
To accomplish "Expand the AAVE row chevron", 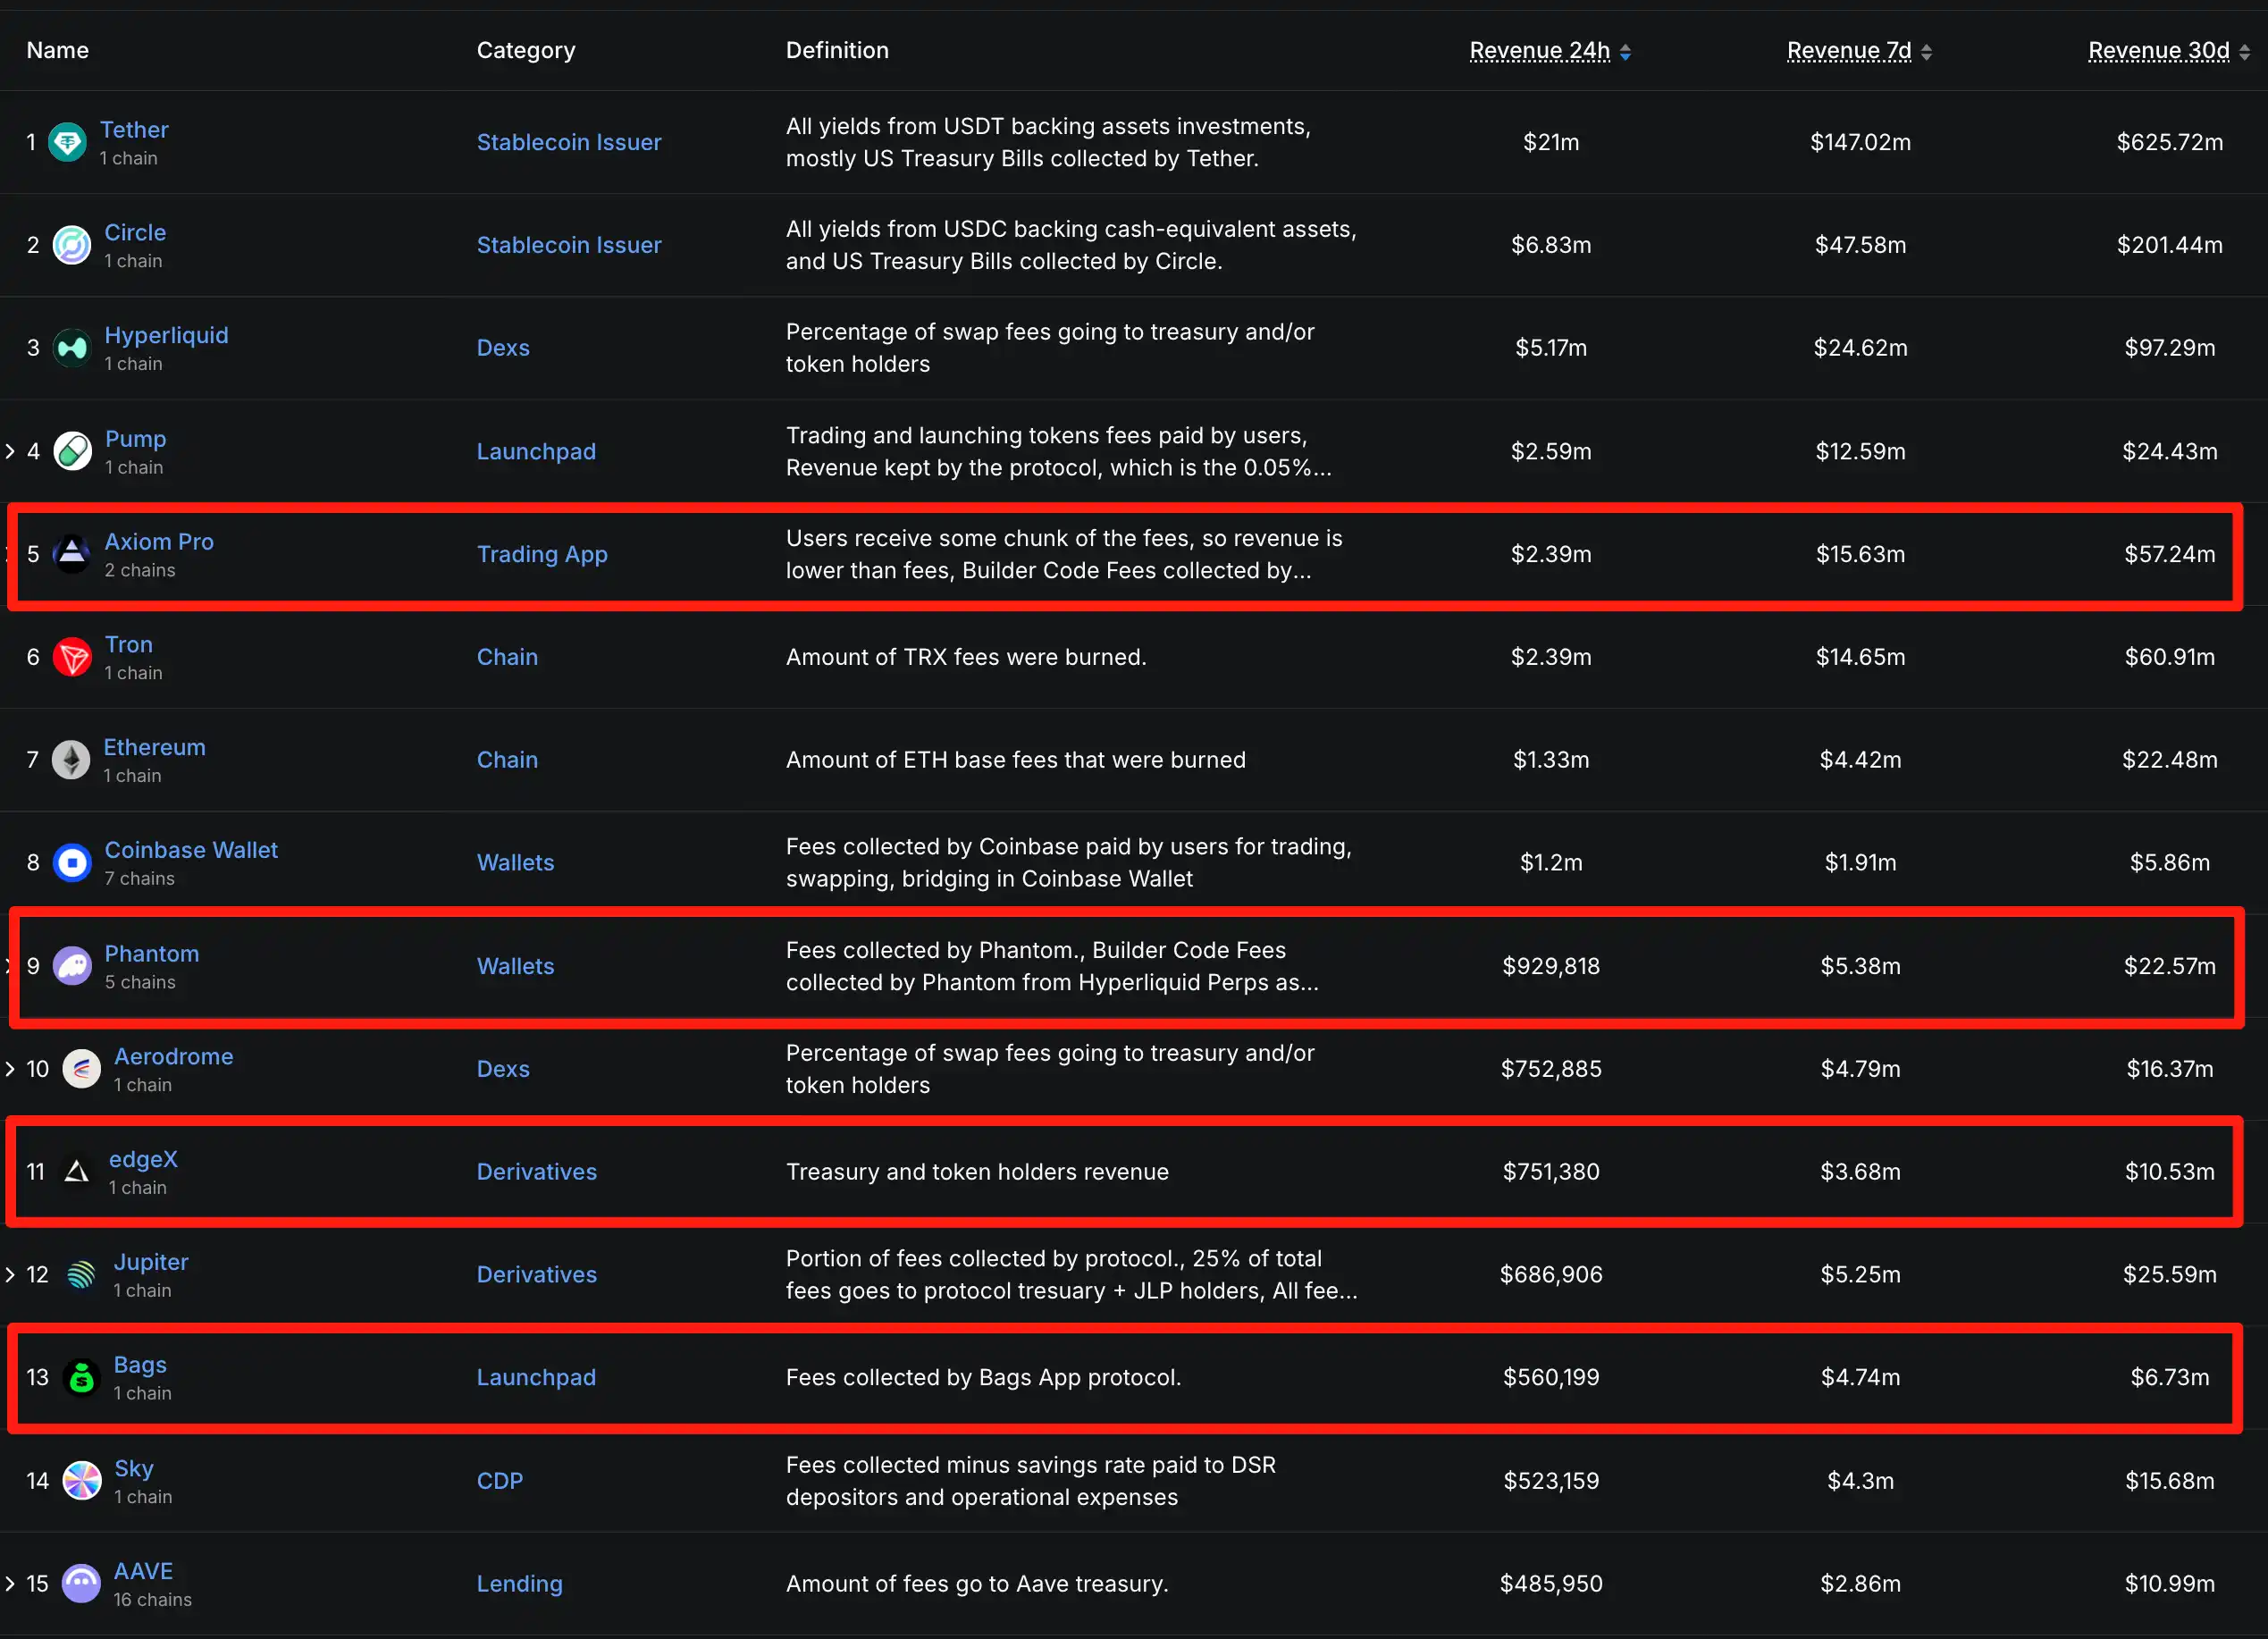I will [10, 1584].
